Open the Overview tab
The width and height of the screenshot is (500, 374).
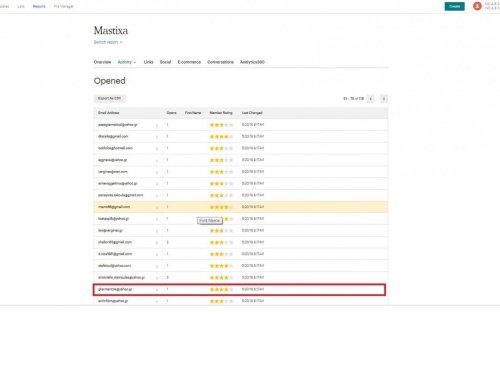coord(102,62)
